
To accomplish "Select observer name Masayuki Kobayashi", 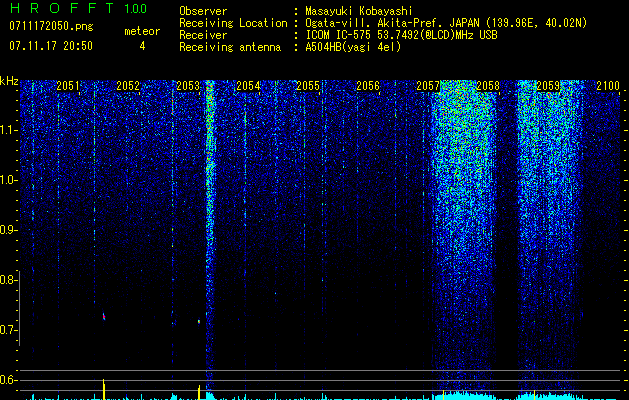I will [x=359, y=11].
